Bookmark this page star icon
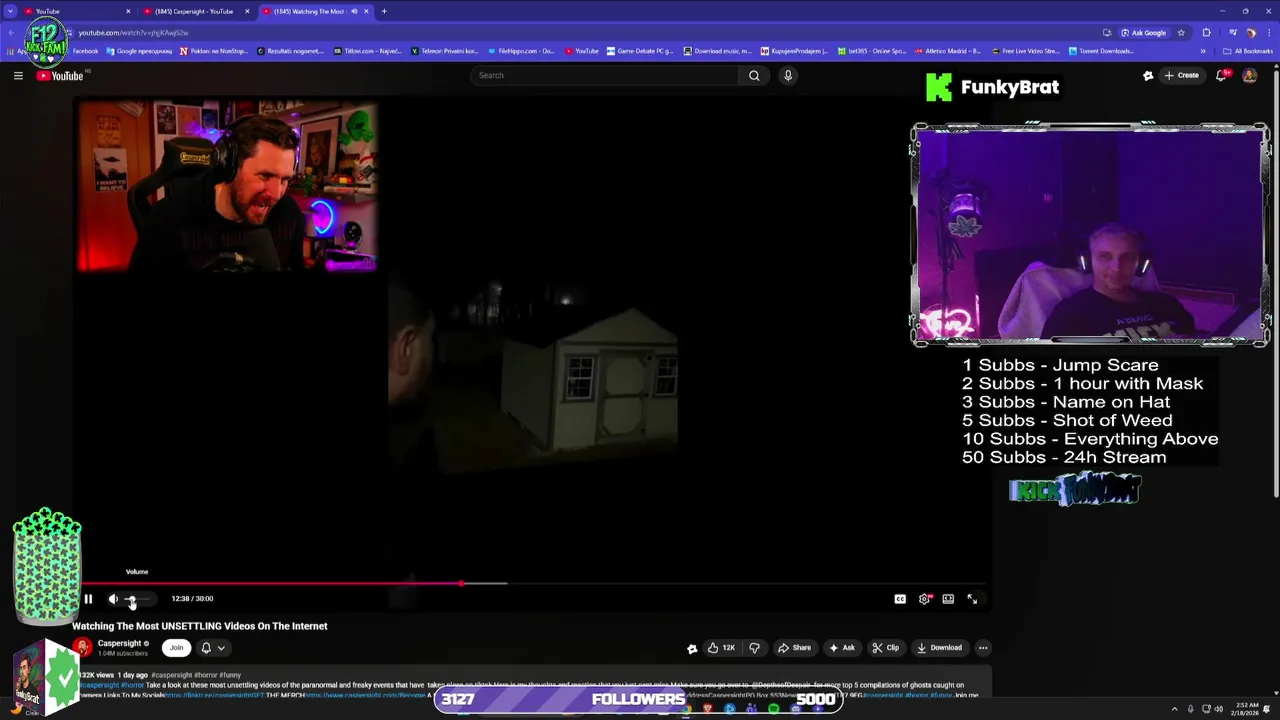1280x720 pixels. pos(1181,33)
